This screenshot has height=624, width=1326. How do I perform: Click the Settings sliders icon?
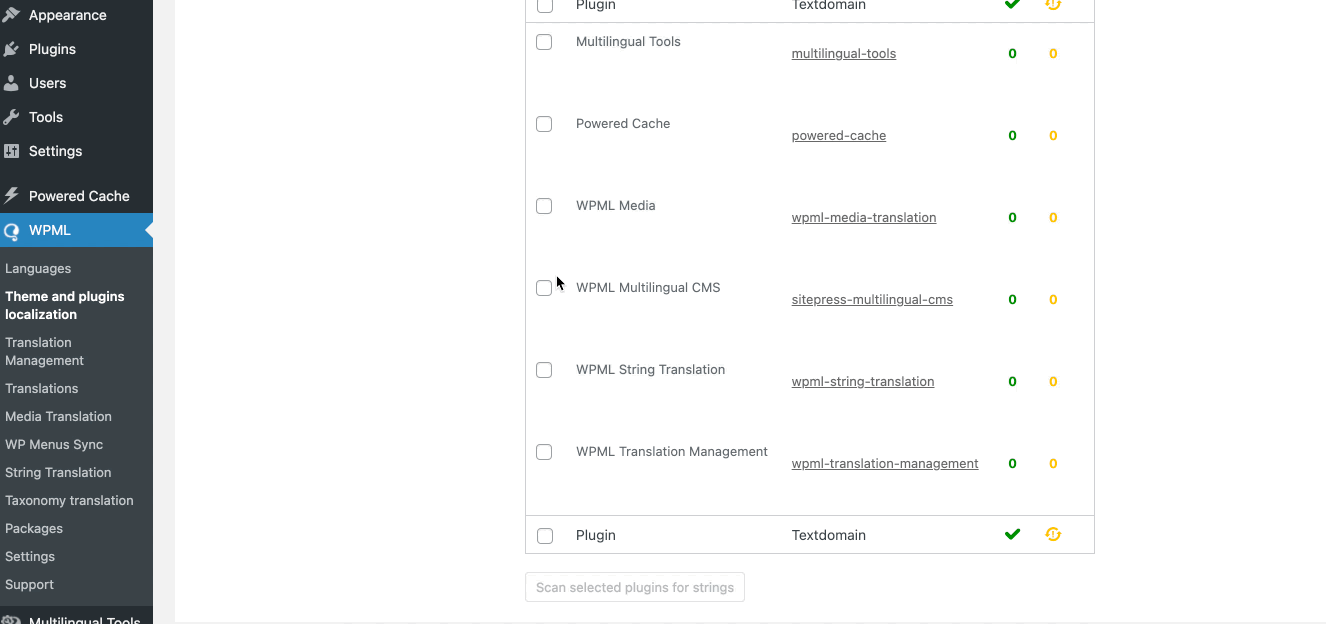[x=11, y=151]
